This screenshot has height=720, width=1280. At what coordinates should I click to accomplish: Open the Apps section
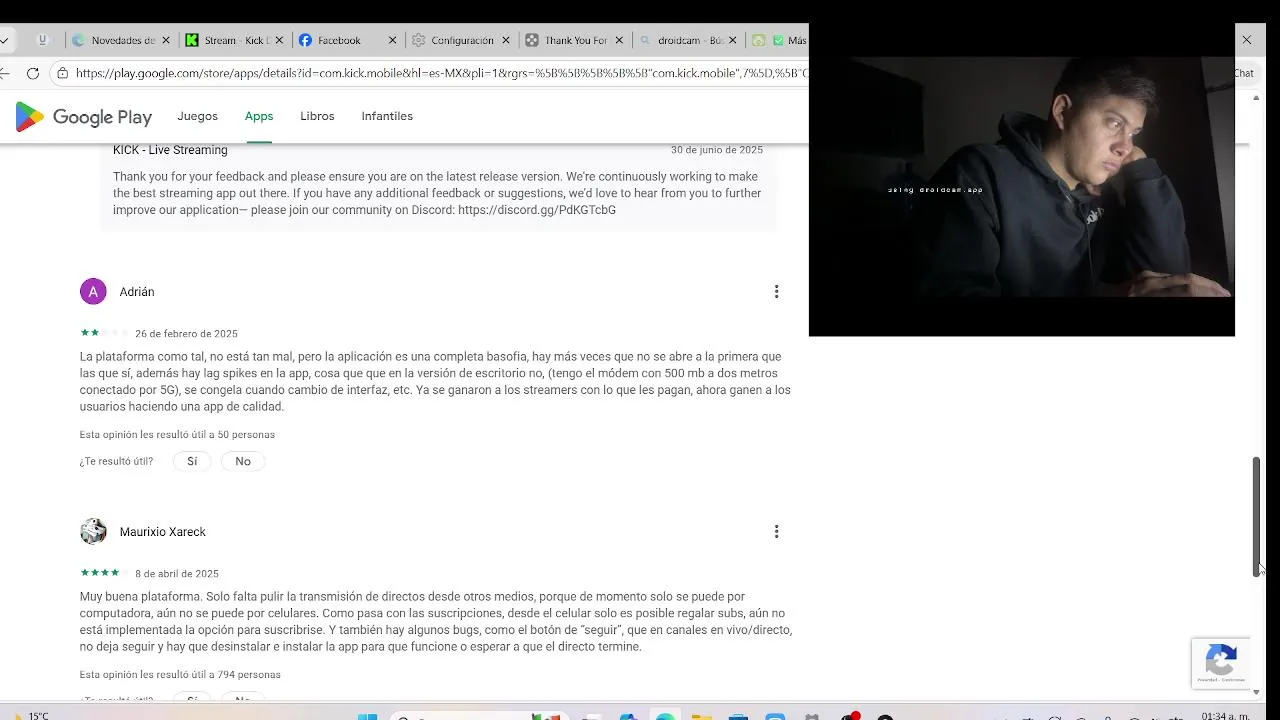click(259, 116)
